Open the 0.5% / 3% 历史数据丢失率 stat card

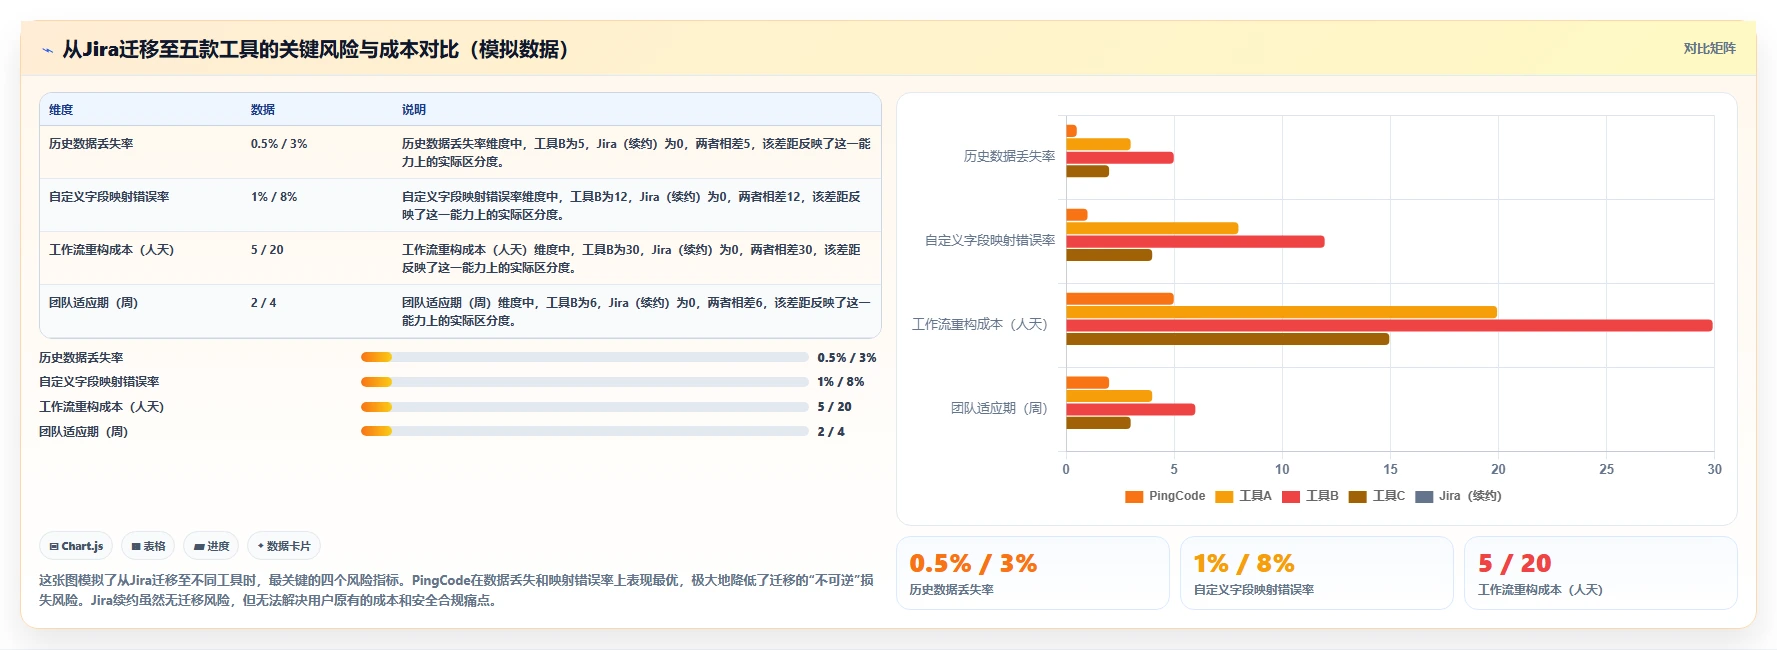(1033, 573)
